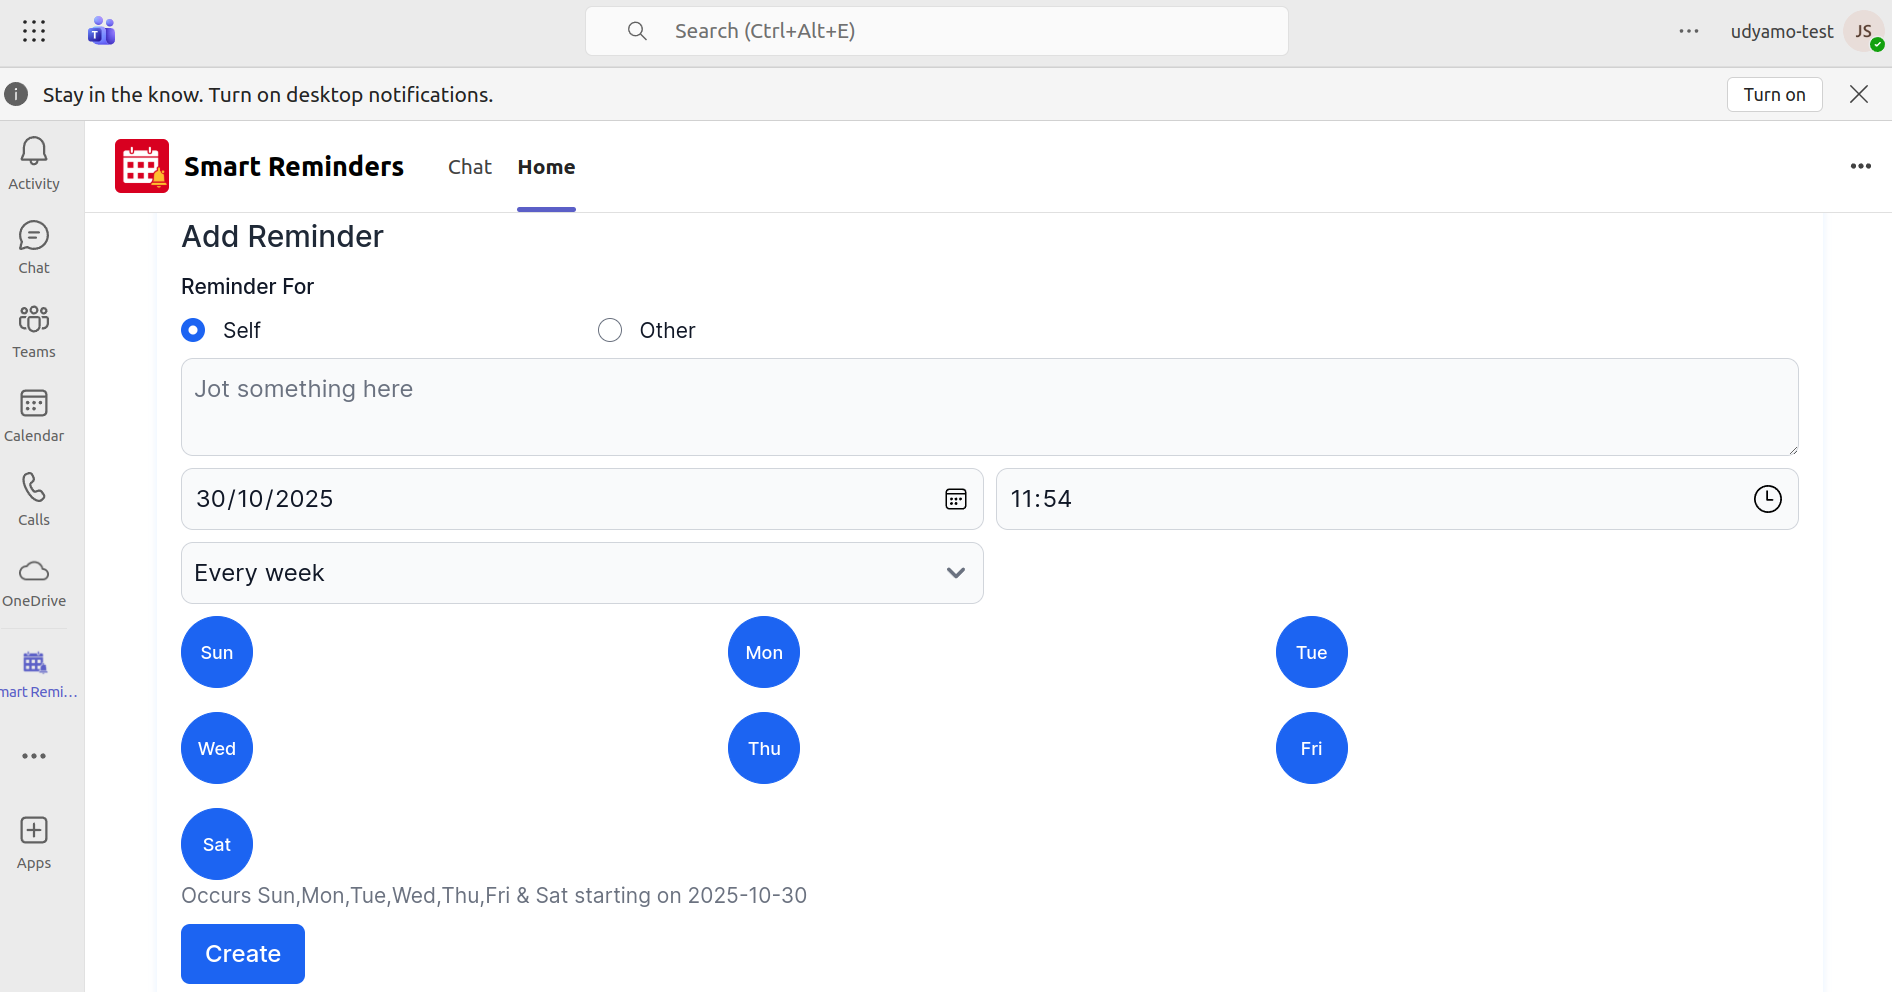
Task: Open Teams from the left rail
Action: point(34,331)
